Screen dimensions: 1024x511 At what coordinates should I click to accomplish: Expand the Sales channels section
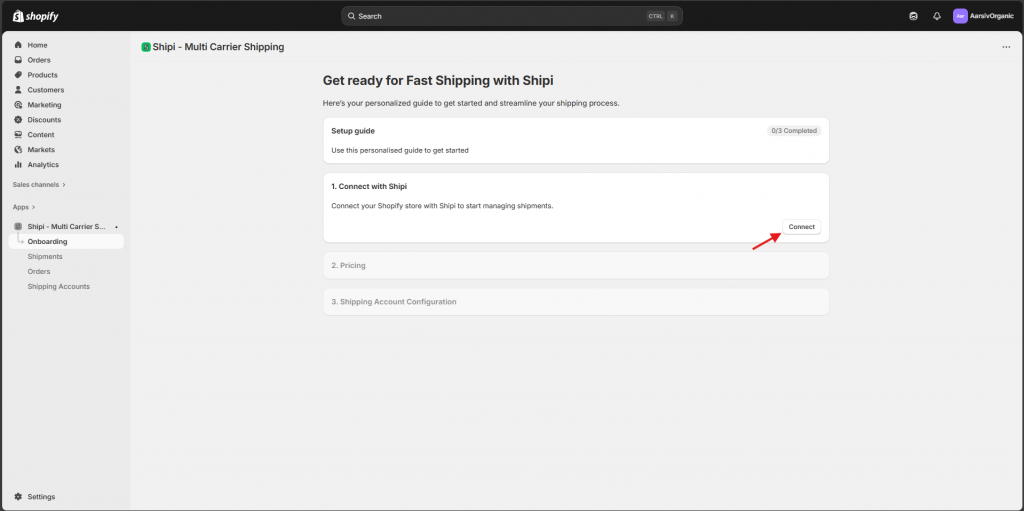pyautogui.click(x=39, y=185)
